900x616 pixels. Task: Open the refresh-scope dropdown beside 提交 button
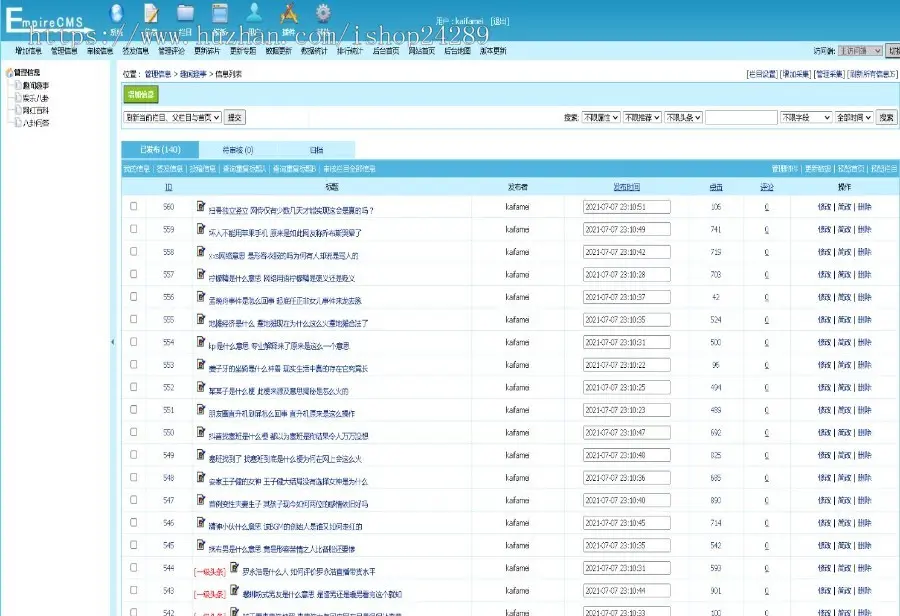172,118
